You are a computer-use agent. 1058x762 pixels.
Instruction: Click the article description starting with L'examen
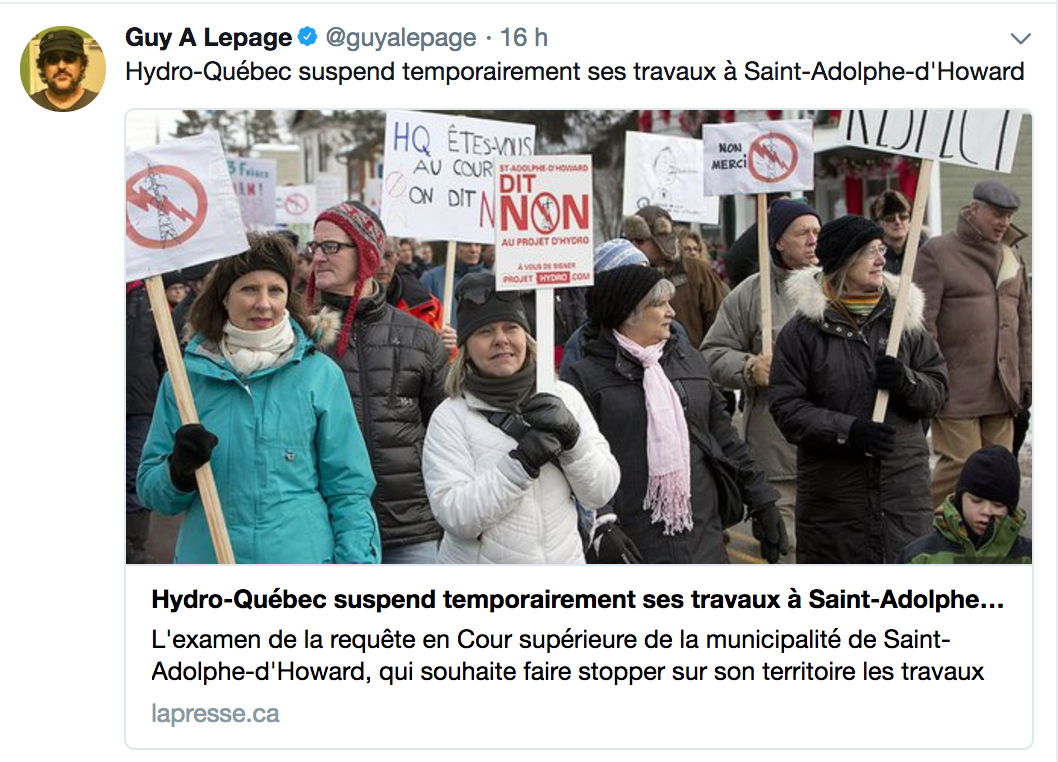point(567,655)
